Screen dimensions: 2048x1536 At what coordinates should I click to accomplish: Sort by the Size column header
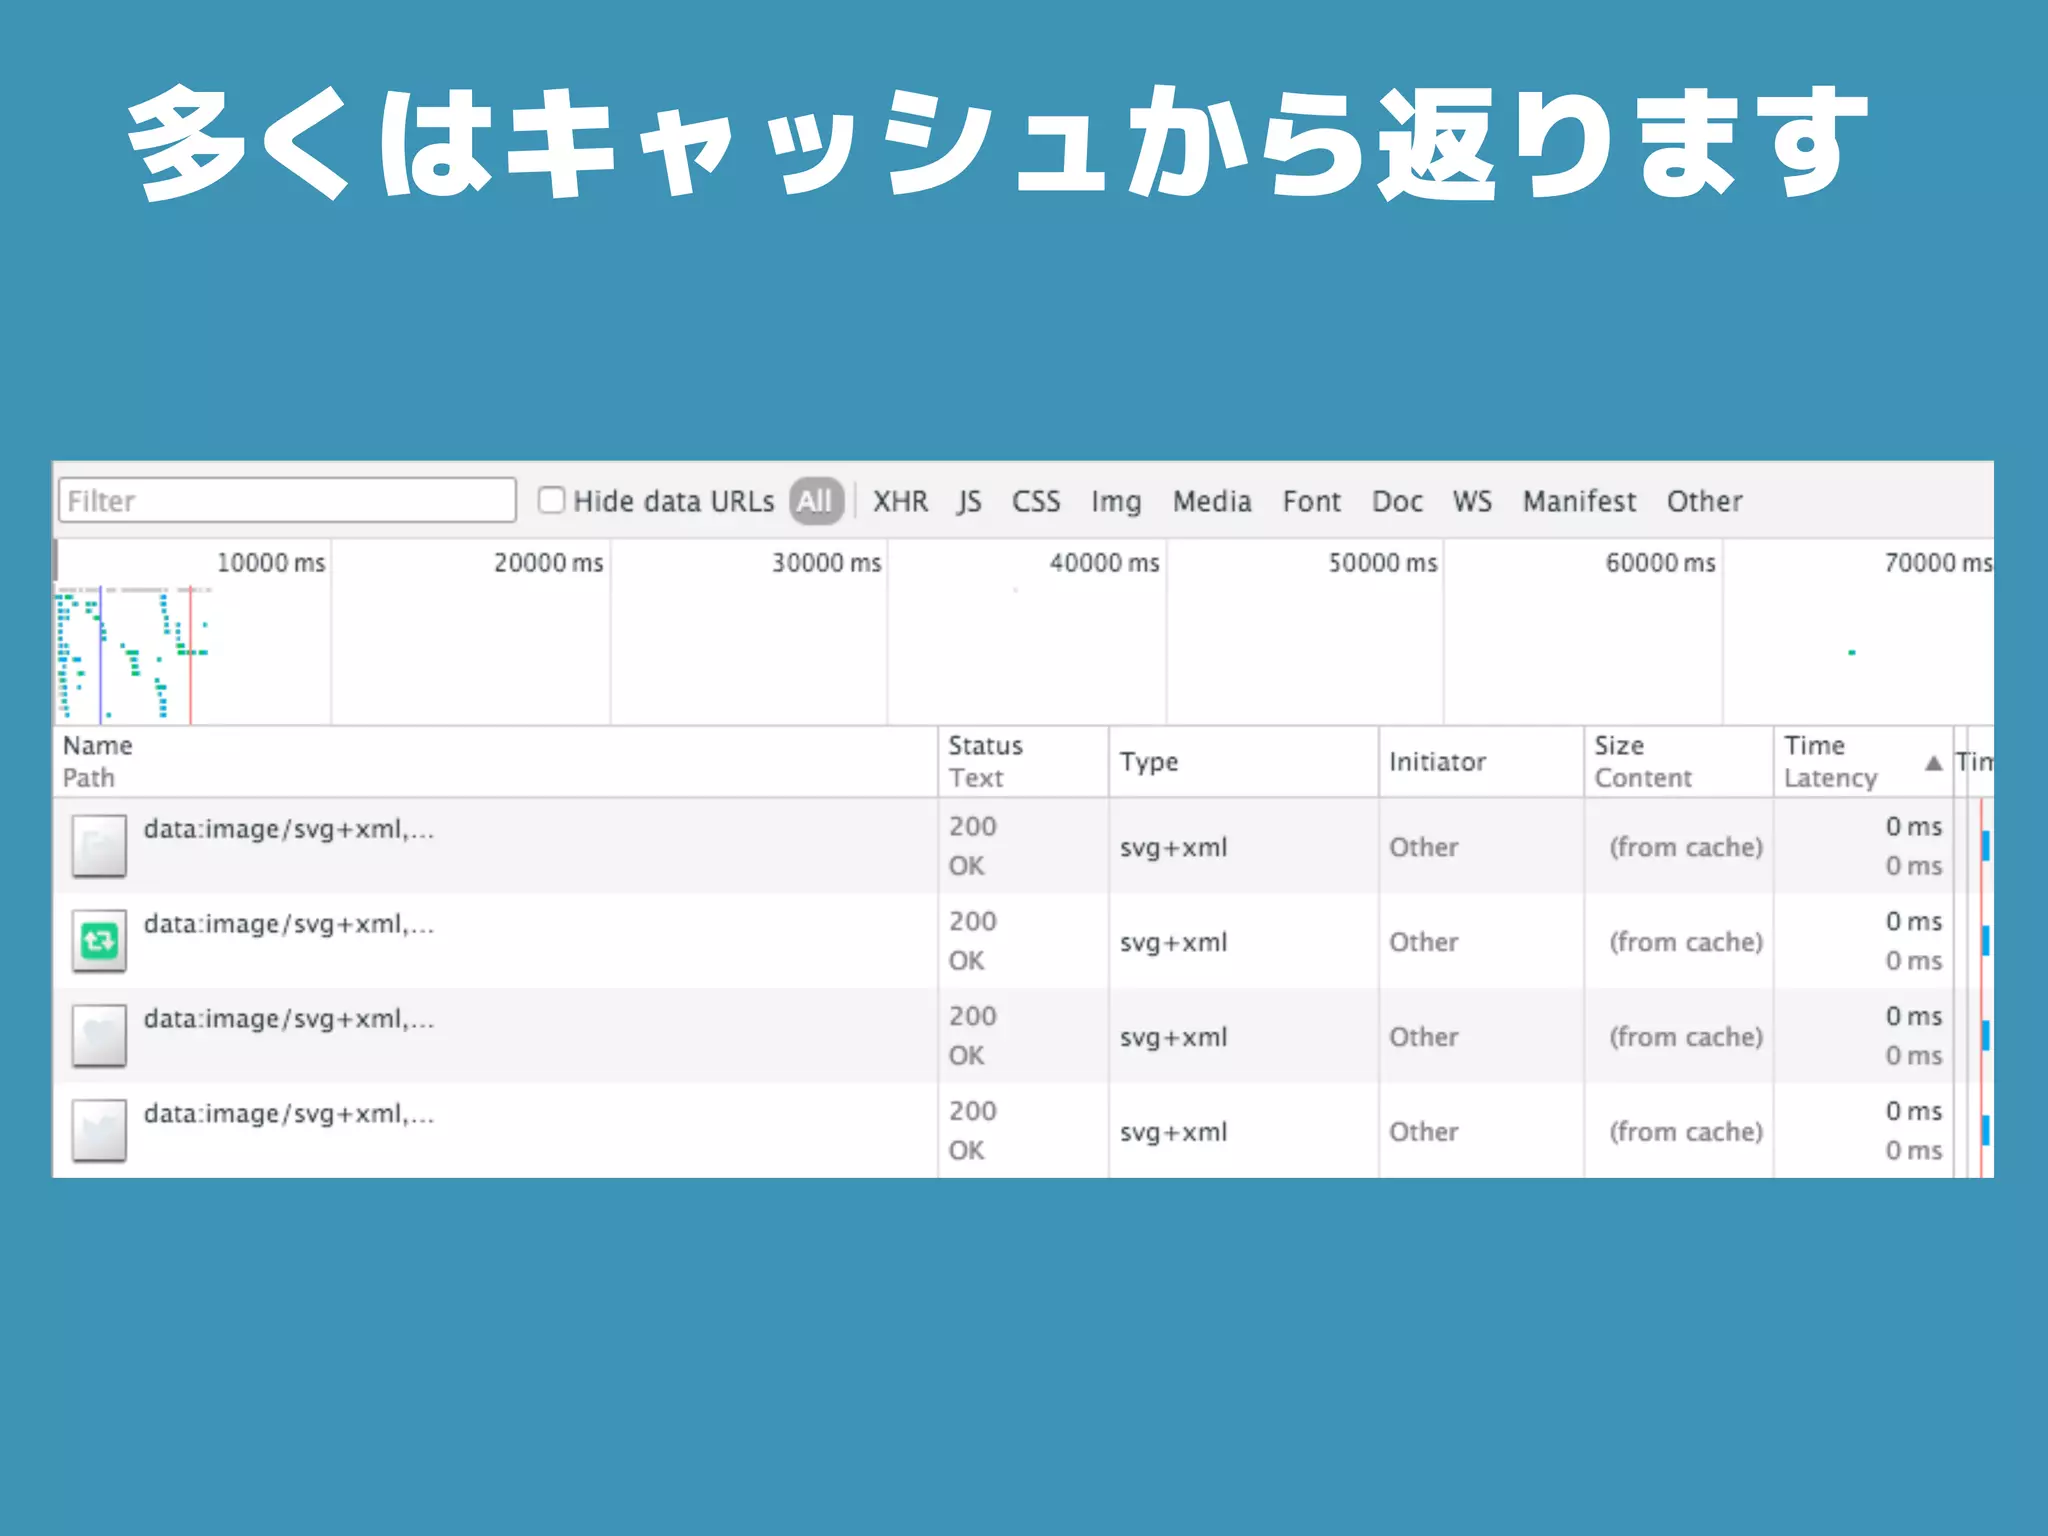tap(1619, 746)
